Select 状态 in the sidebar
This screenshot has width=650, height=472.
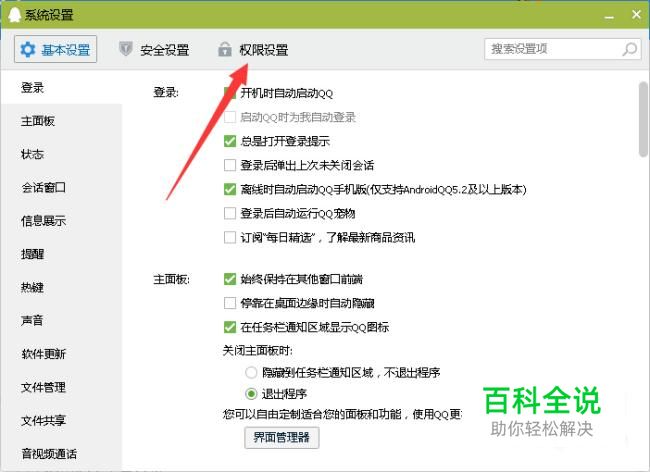[61, 154]
